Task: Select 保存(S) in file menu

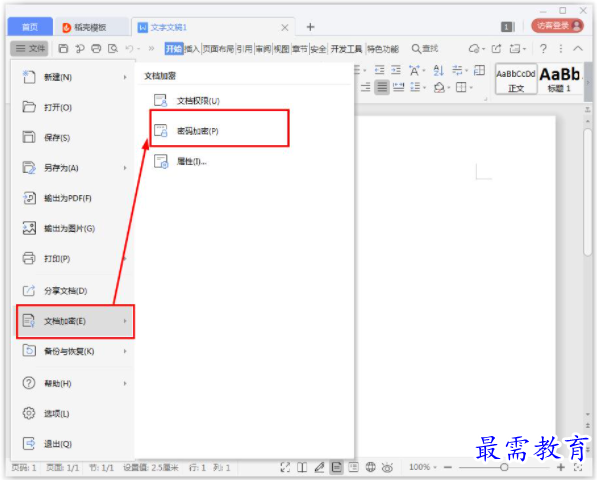Action: point(73,137)
